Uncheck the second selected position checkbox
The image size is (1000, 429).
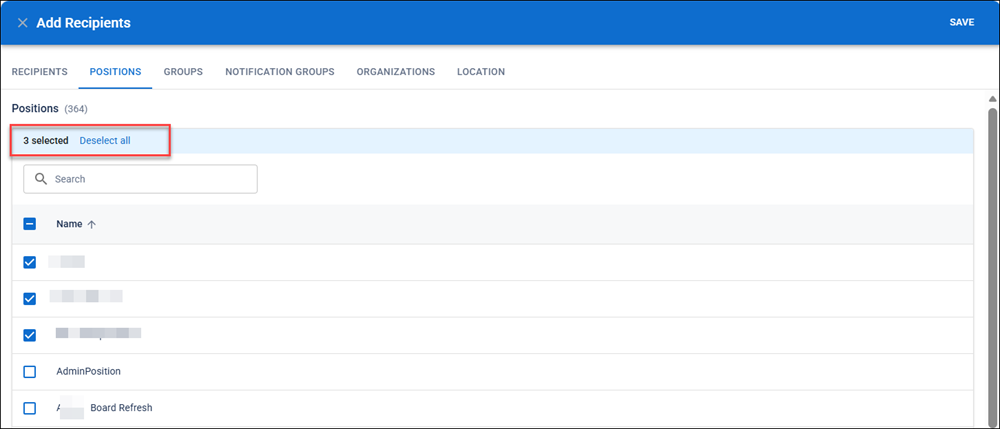coord(29,298)
